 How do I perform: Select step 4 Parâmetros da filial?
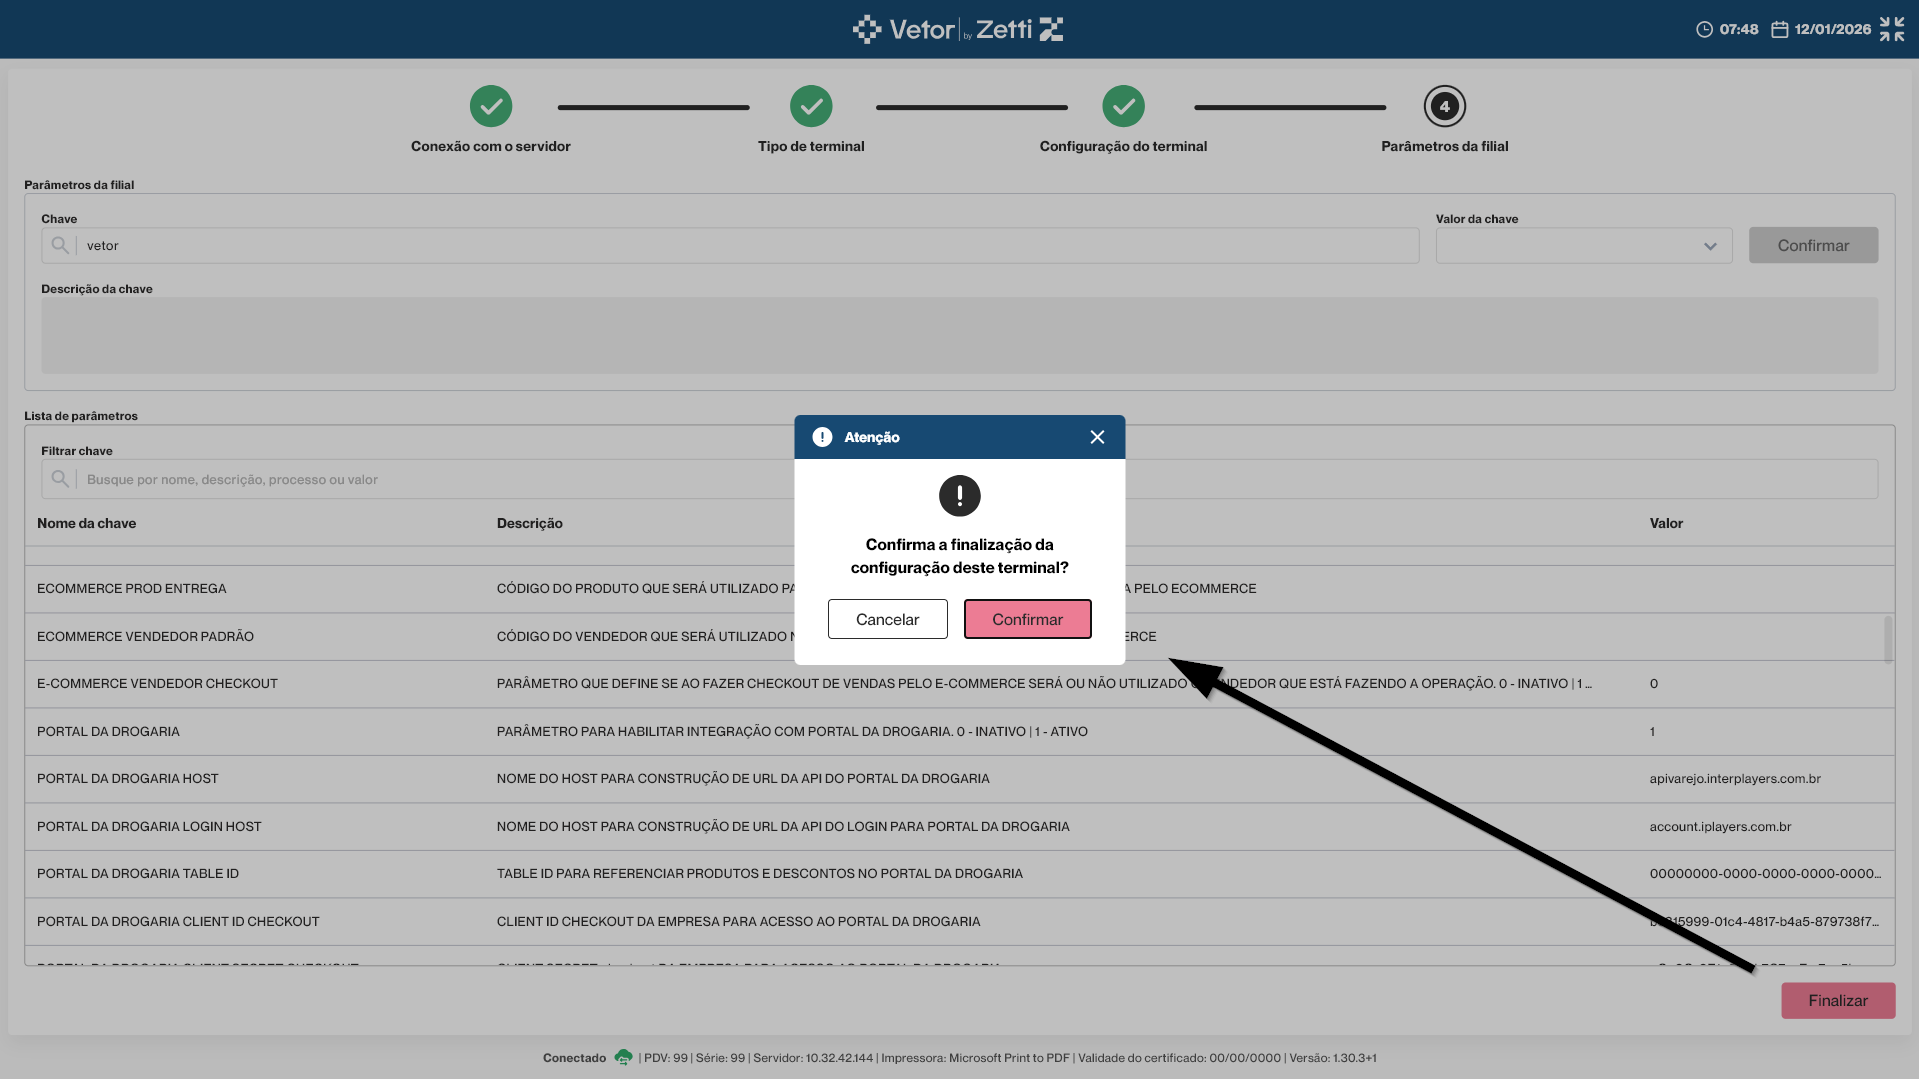click(x=1444, y=106)
